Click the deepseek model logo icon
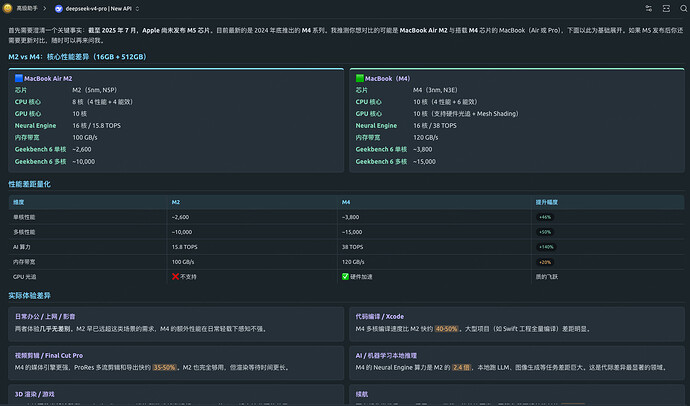 (59, 9)
